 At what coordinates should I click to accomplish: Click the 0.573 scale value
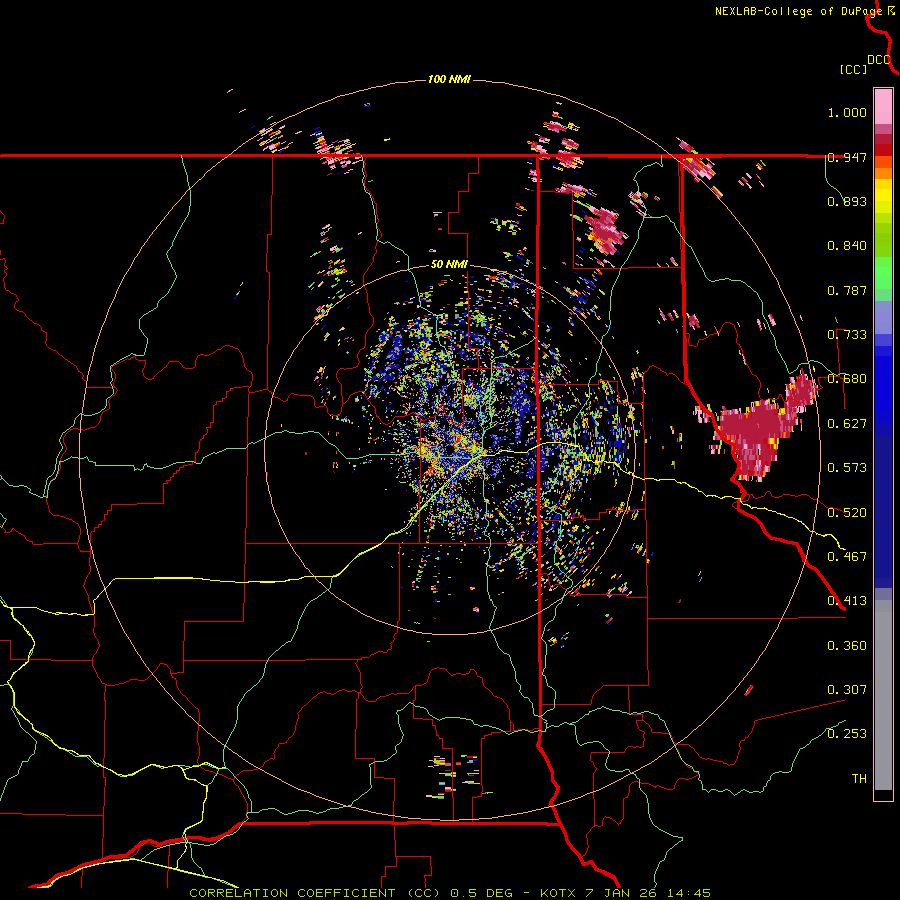pos(847,468)
